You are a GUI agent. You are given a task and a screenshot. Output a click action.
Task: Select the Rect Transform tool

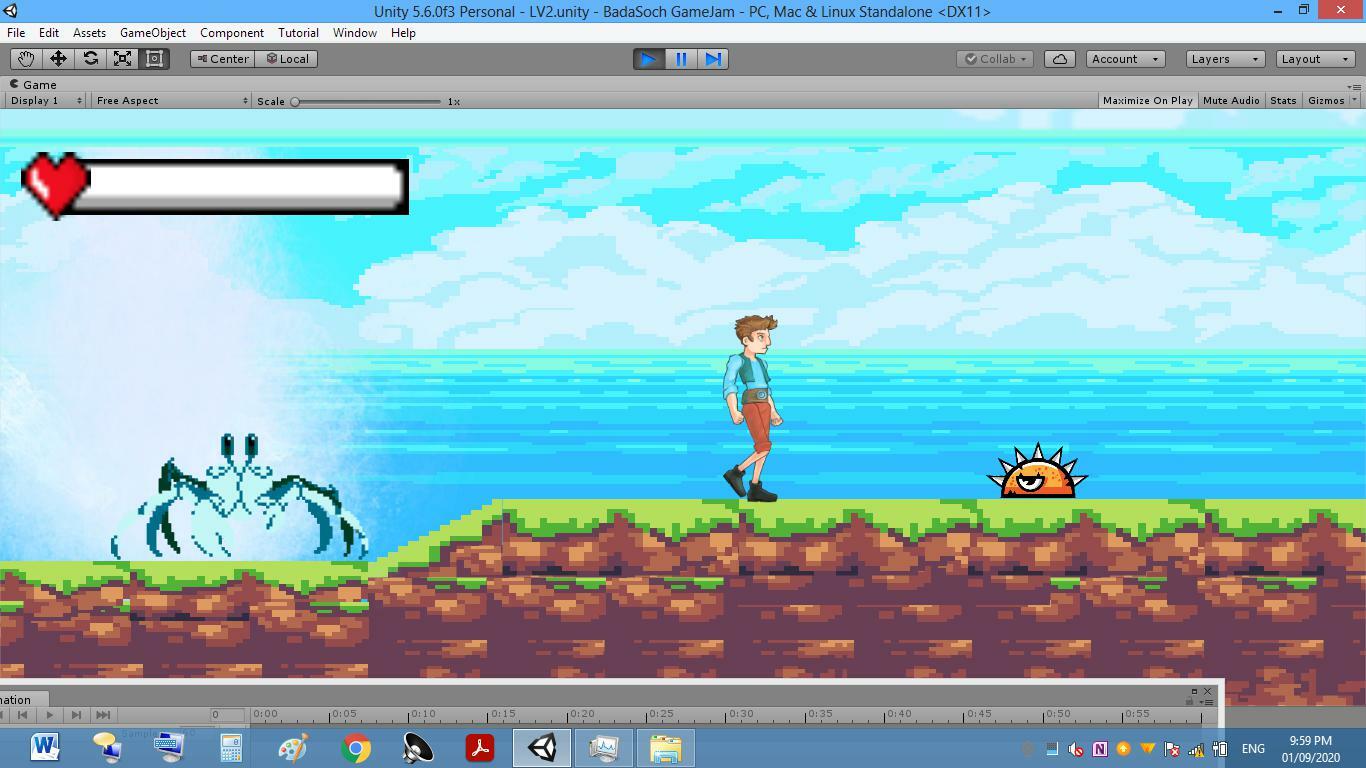coord(154,59)
